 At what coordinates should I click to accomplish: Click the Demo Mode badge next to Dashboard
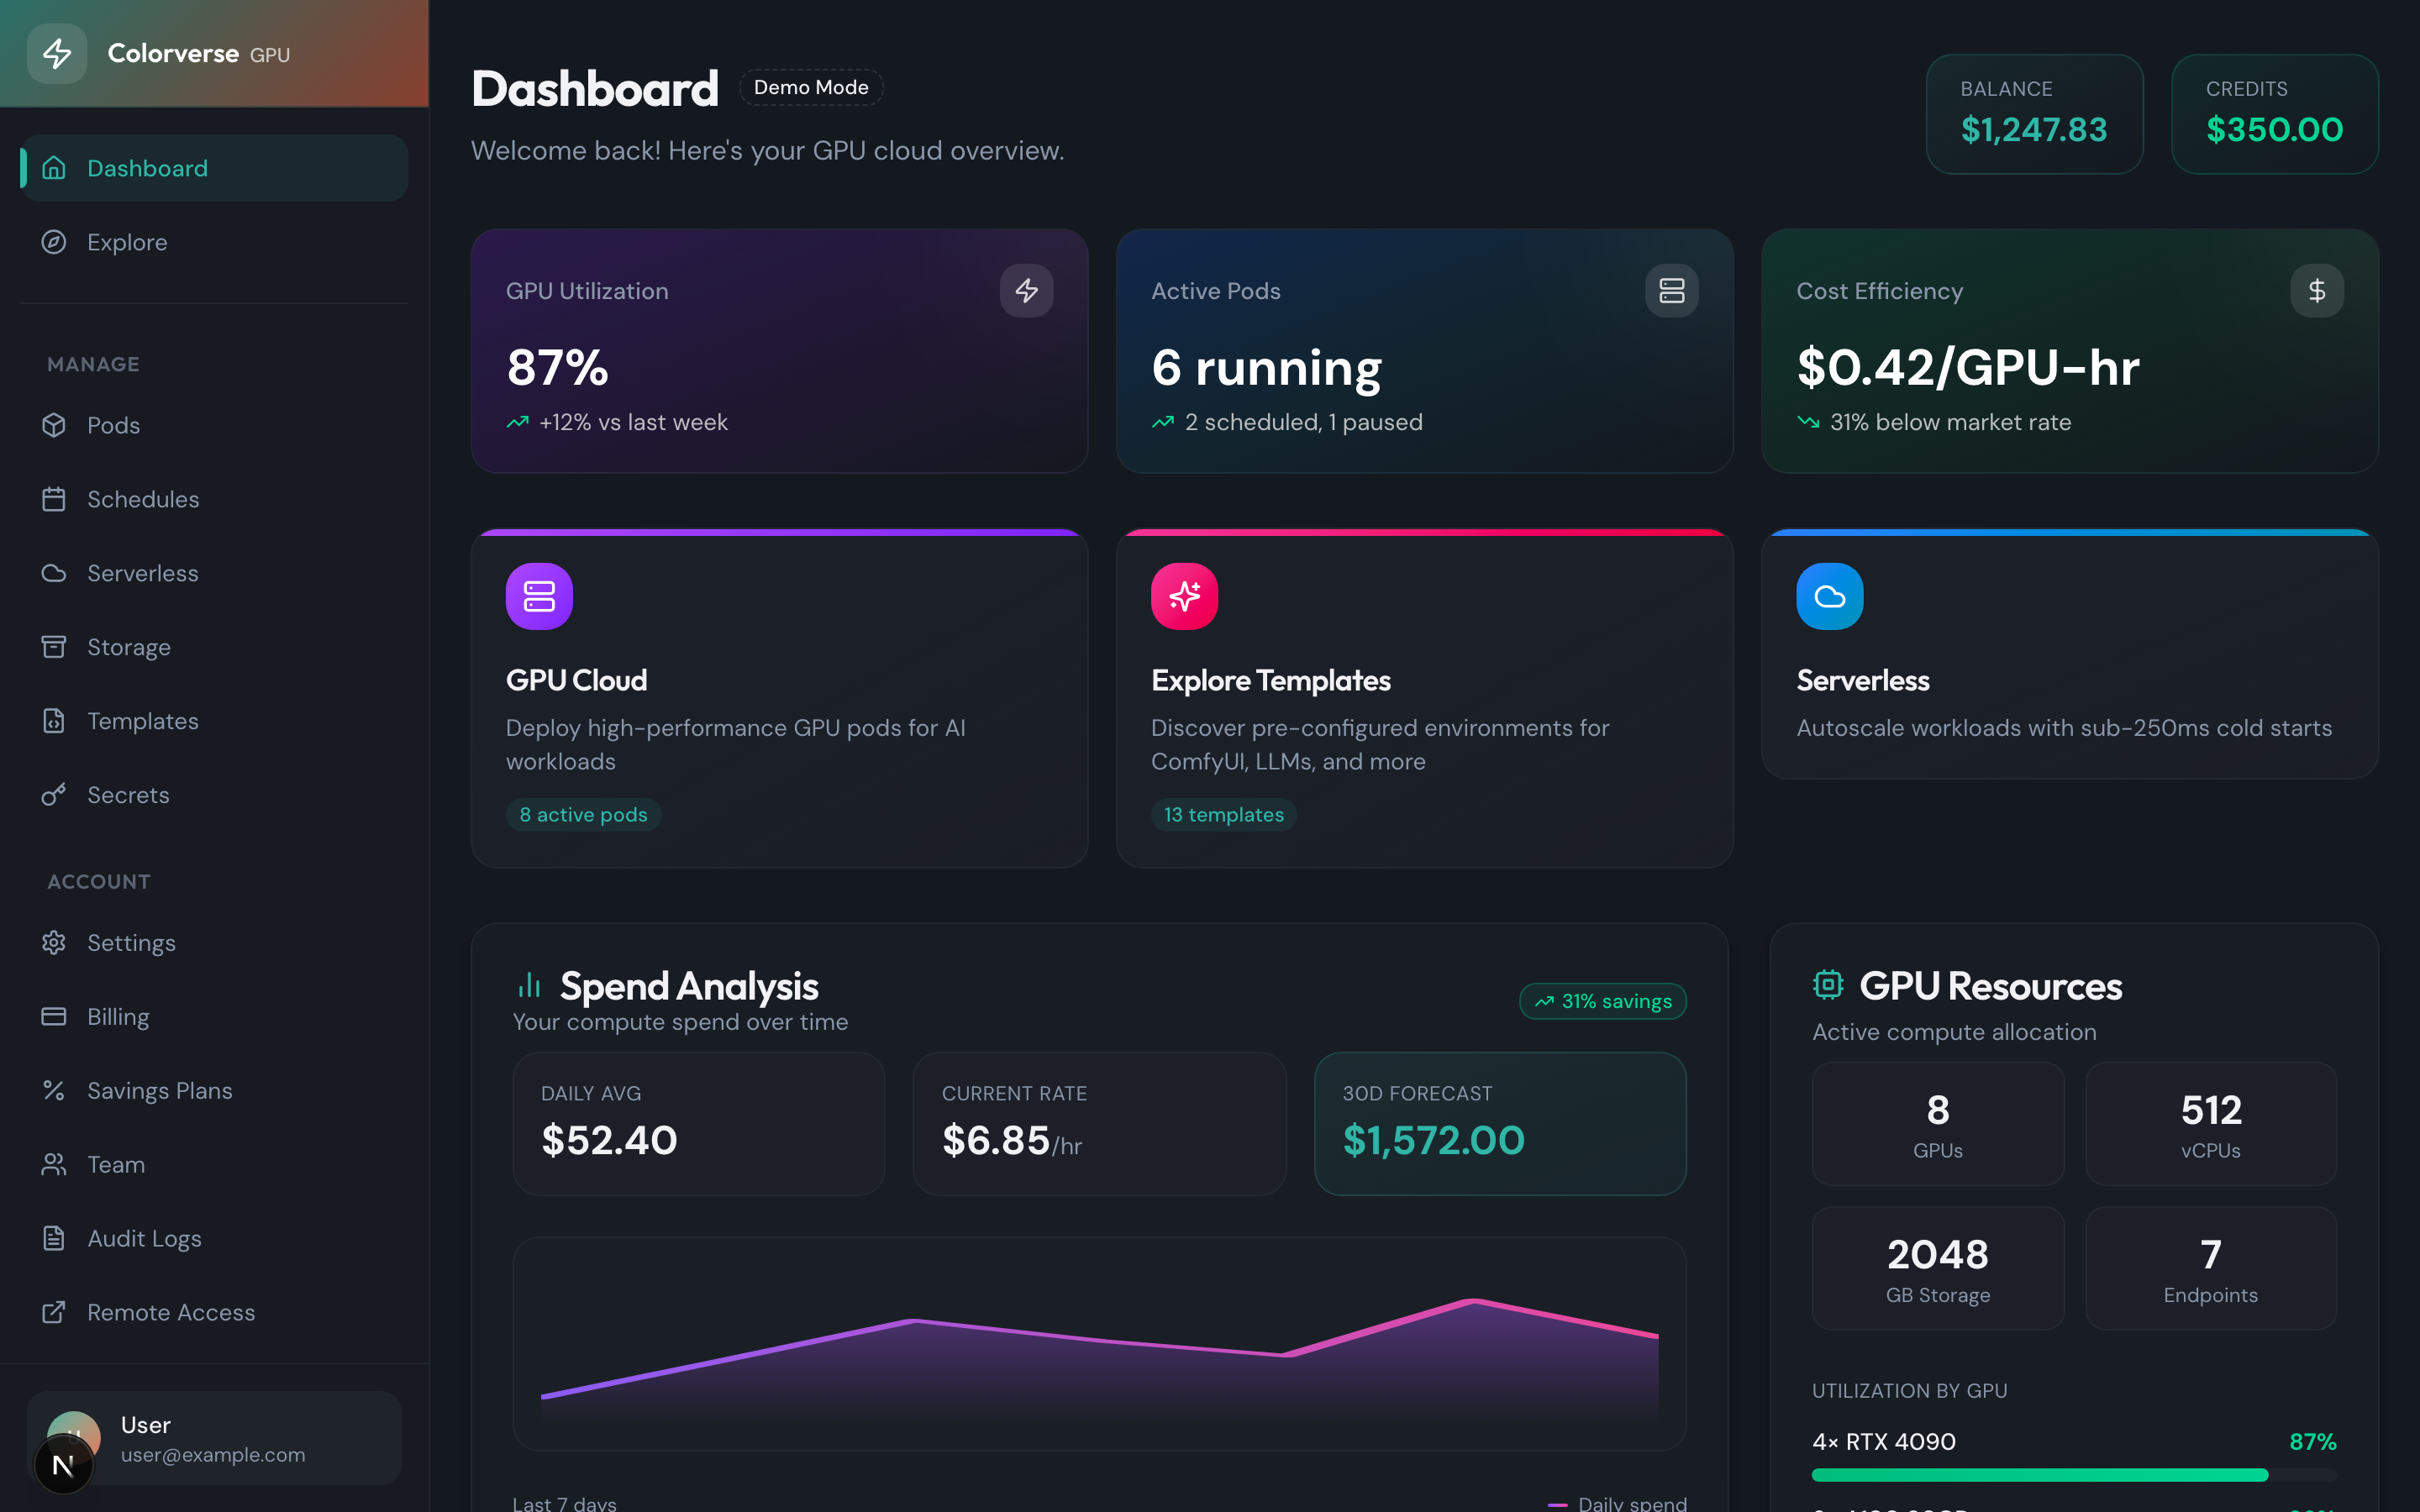(811, 87)
